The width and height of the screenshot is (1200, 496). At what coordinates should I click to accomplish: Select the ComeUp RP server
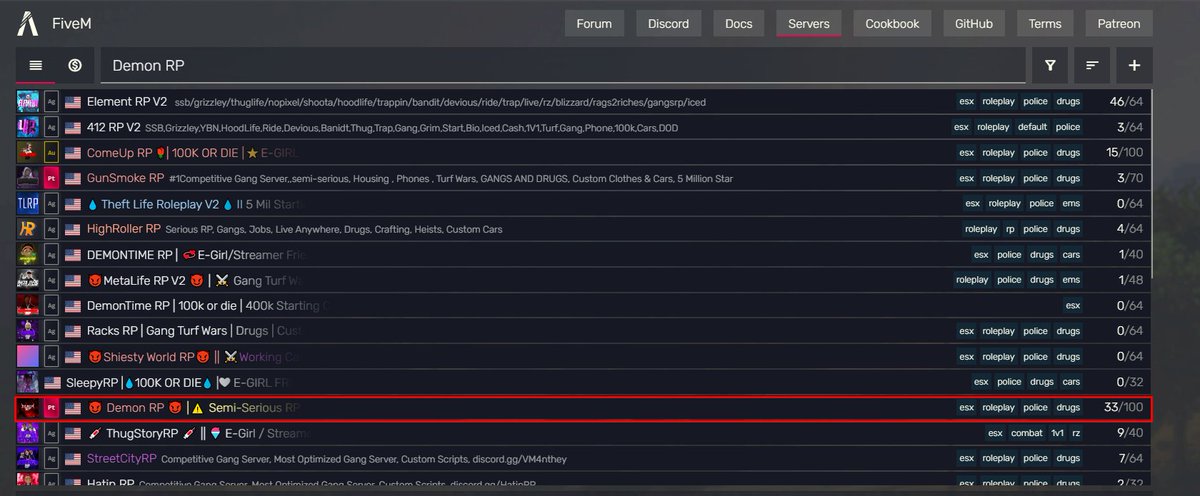pyautogui.click(x=583, y=152)
